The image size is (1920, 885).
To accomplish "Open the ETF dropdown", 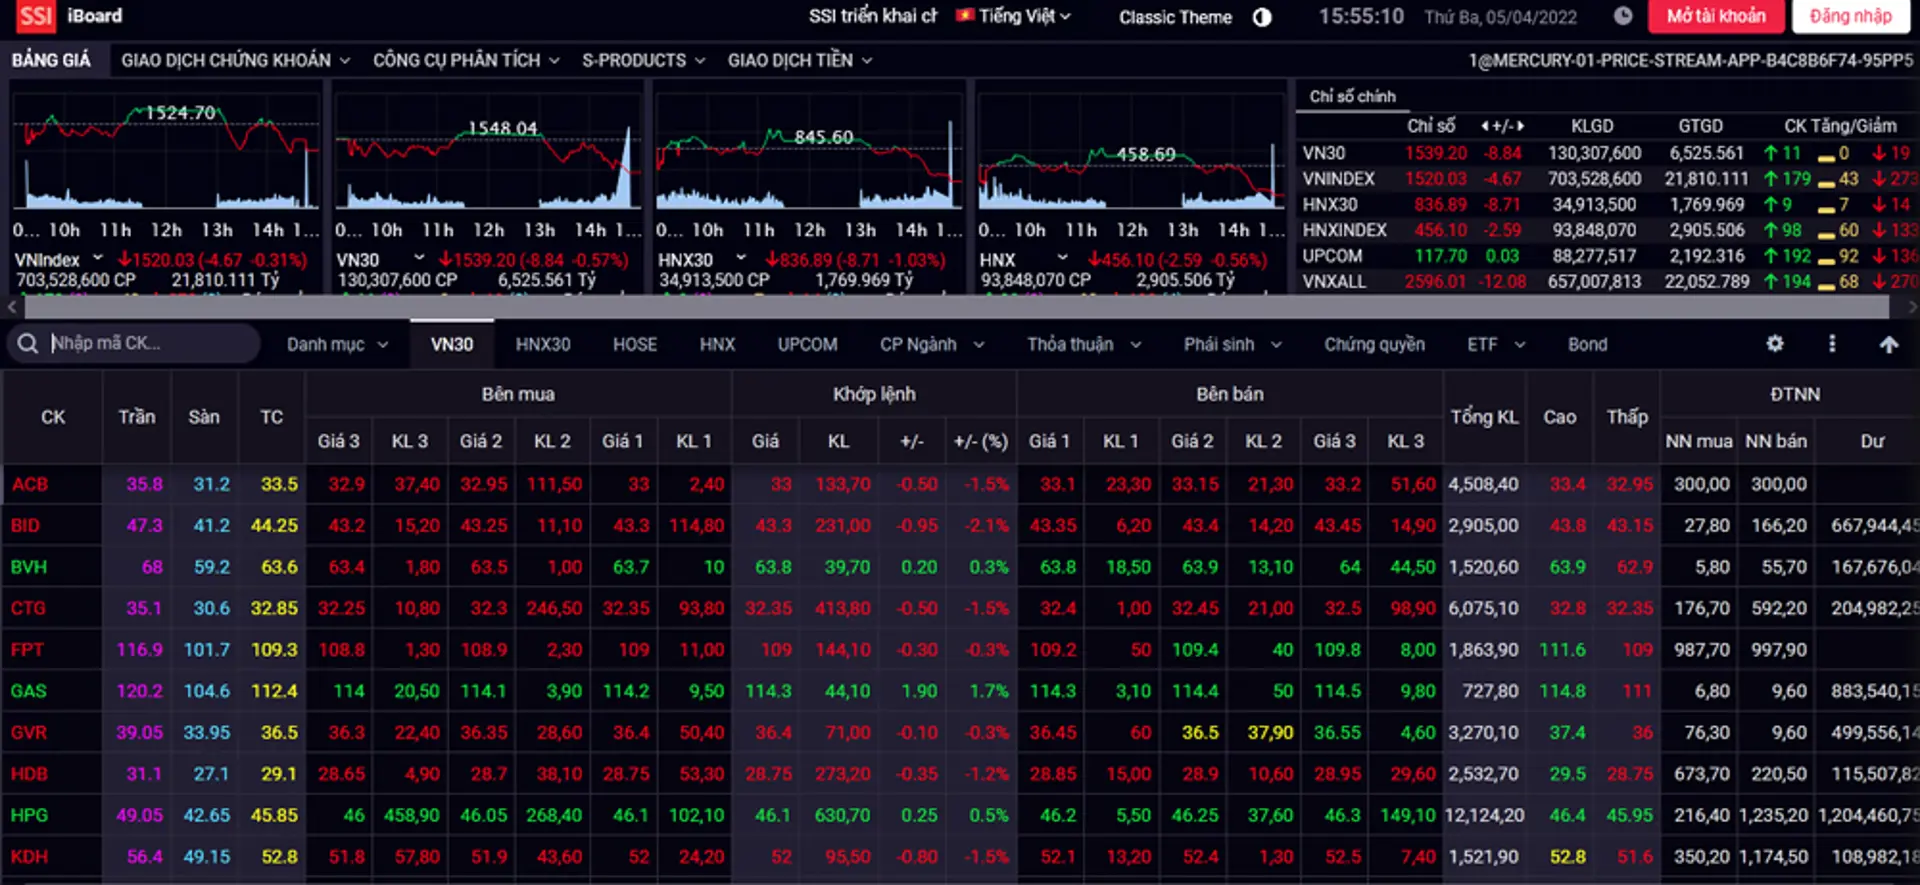I will point(1496,344).
